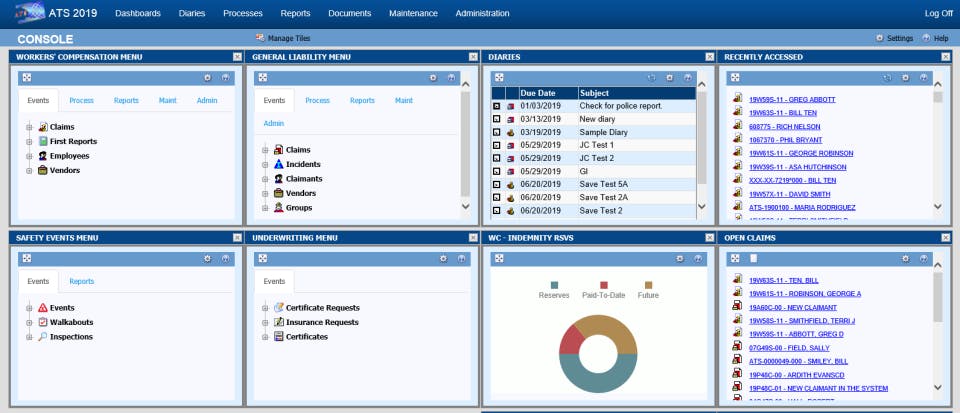Close the Workers' Compensation Menu tile
Viewport: 960px width, 413px height.
coord(238,57)
